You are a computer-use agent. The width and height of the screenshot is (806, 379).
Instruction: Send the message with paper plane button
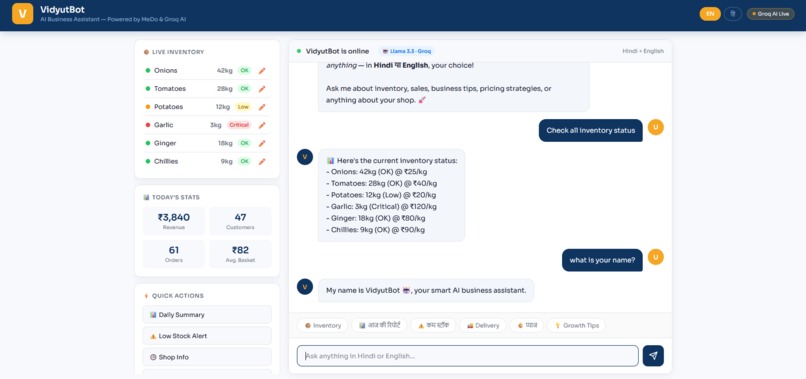[x=653, y=356]
